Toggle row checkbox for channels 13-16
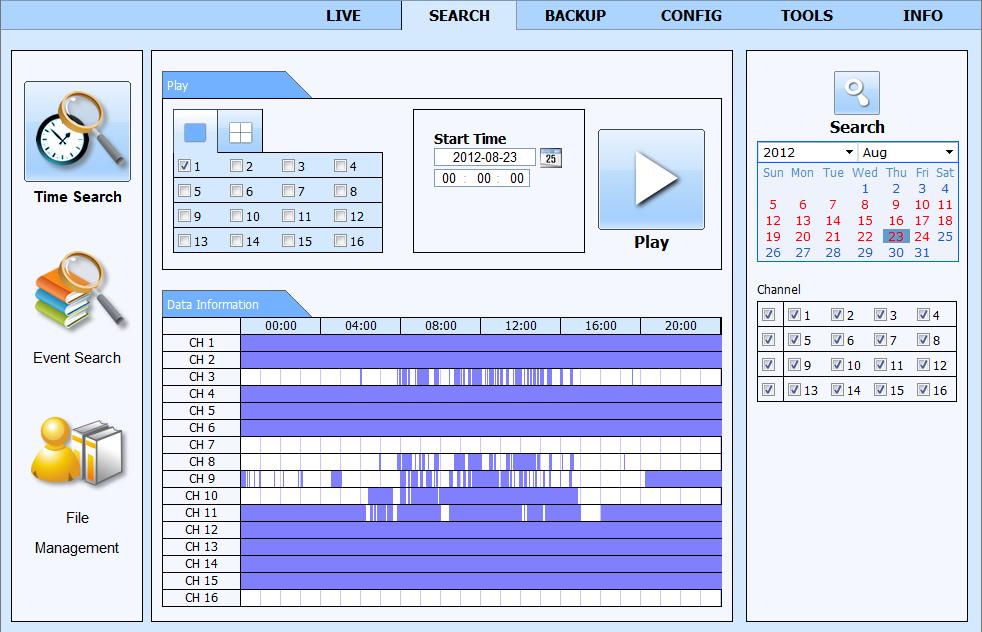 (x=768, y=390)
